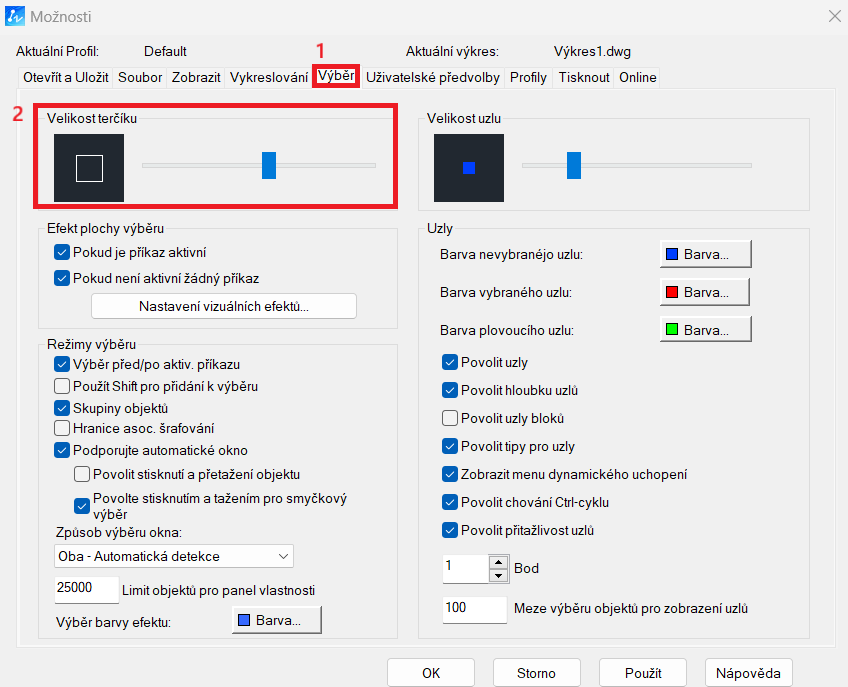Enable 'Povolit uzly bloků' checkbox

450,418
